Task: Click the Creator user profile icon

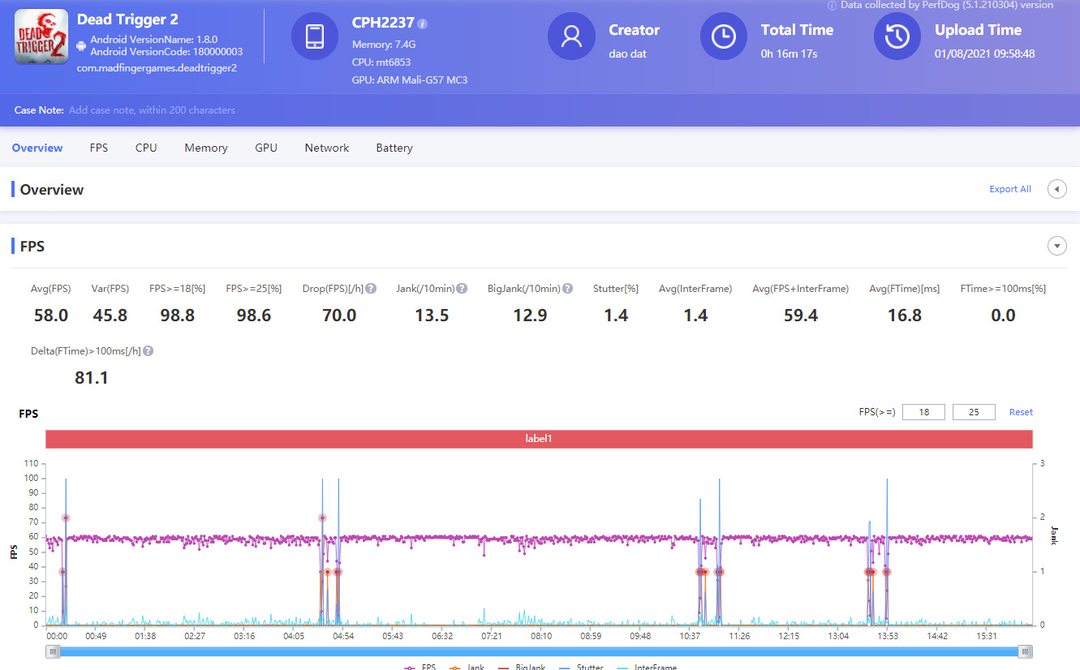Action: pos(571,37)
